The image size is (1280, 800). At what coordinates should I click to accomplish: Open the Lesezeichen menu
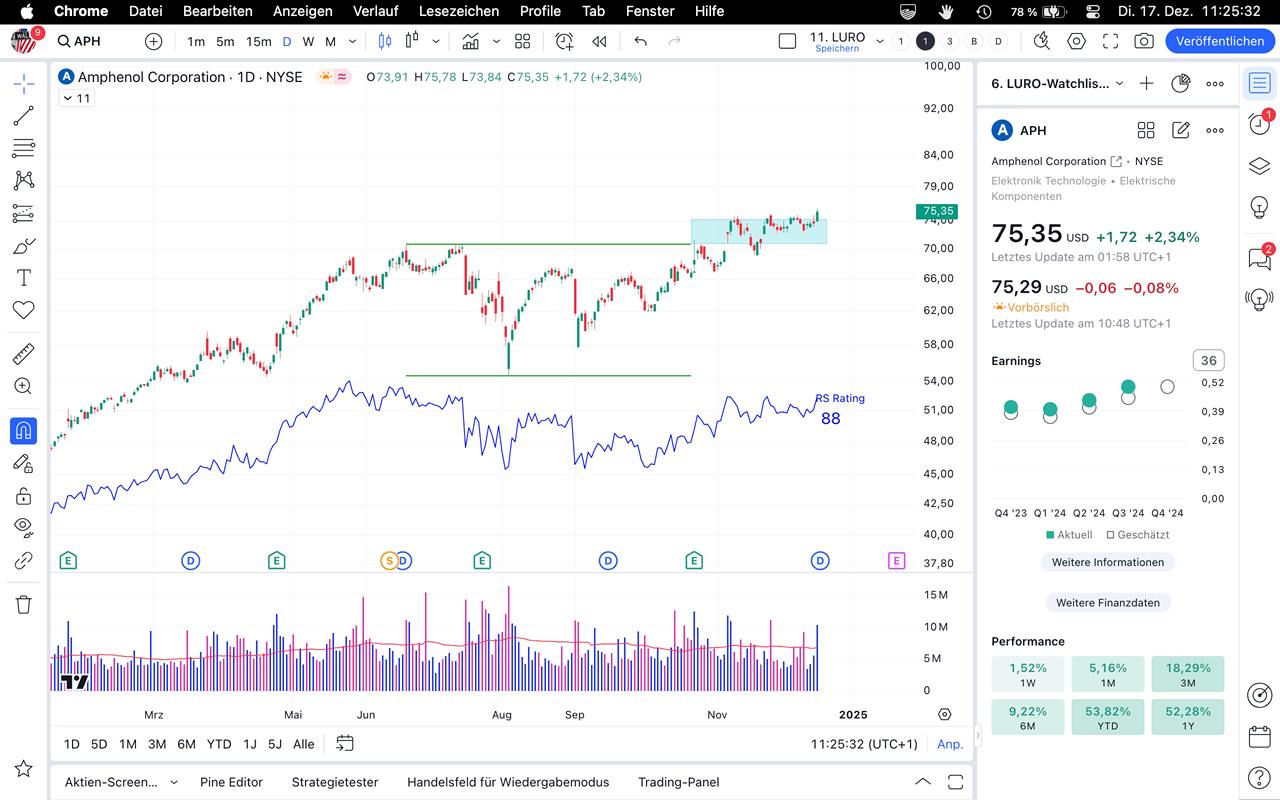coord(458,11)
